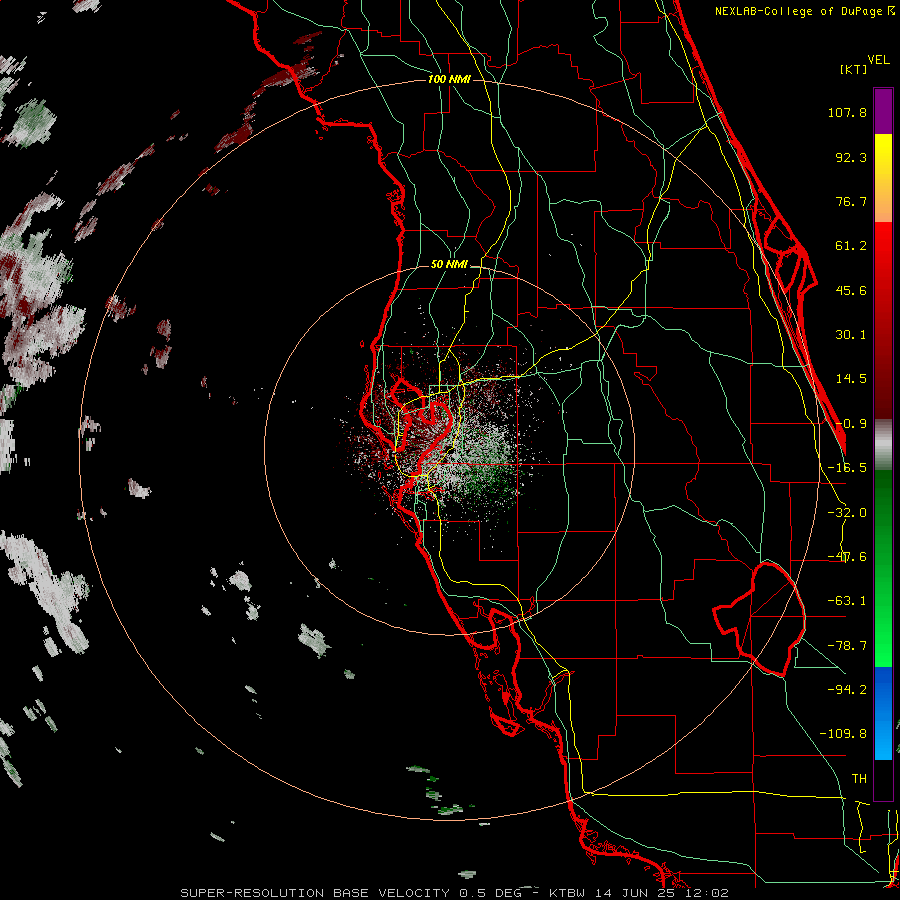The width and height of the screenshot is (900, 900).
Task: Click the -32.0 velocity value
Action: pos(847,513)
